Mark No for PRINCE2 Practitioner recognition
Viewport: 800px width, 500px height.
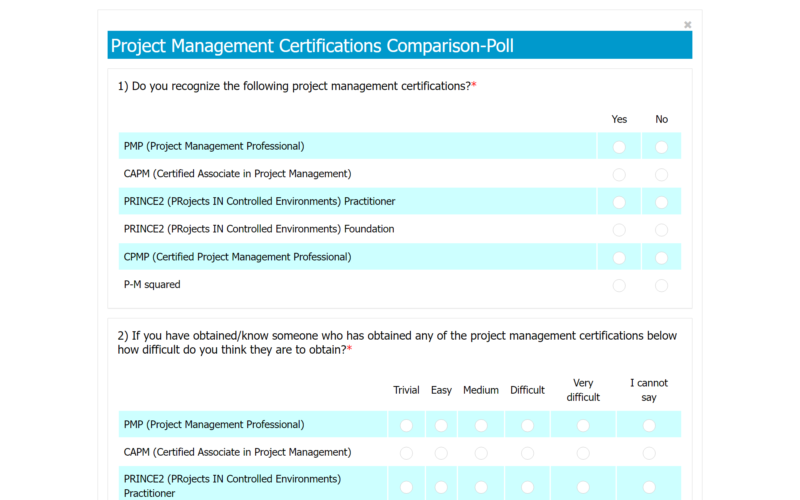click(x=661, y=202)
